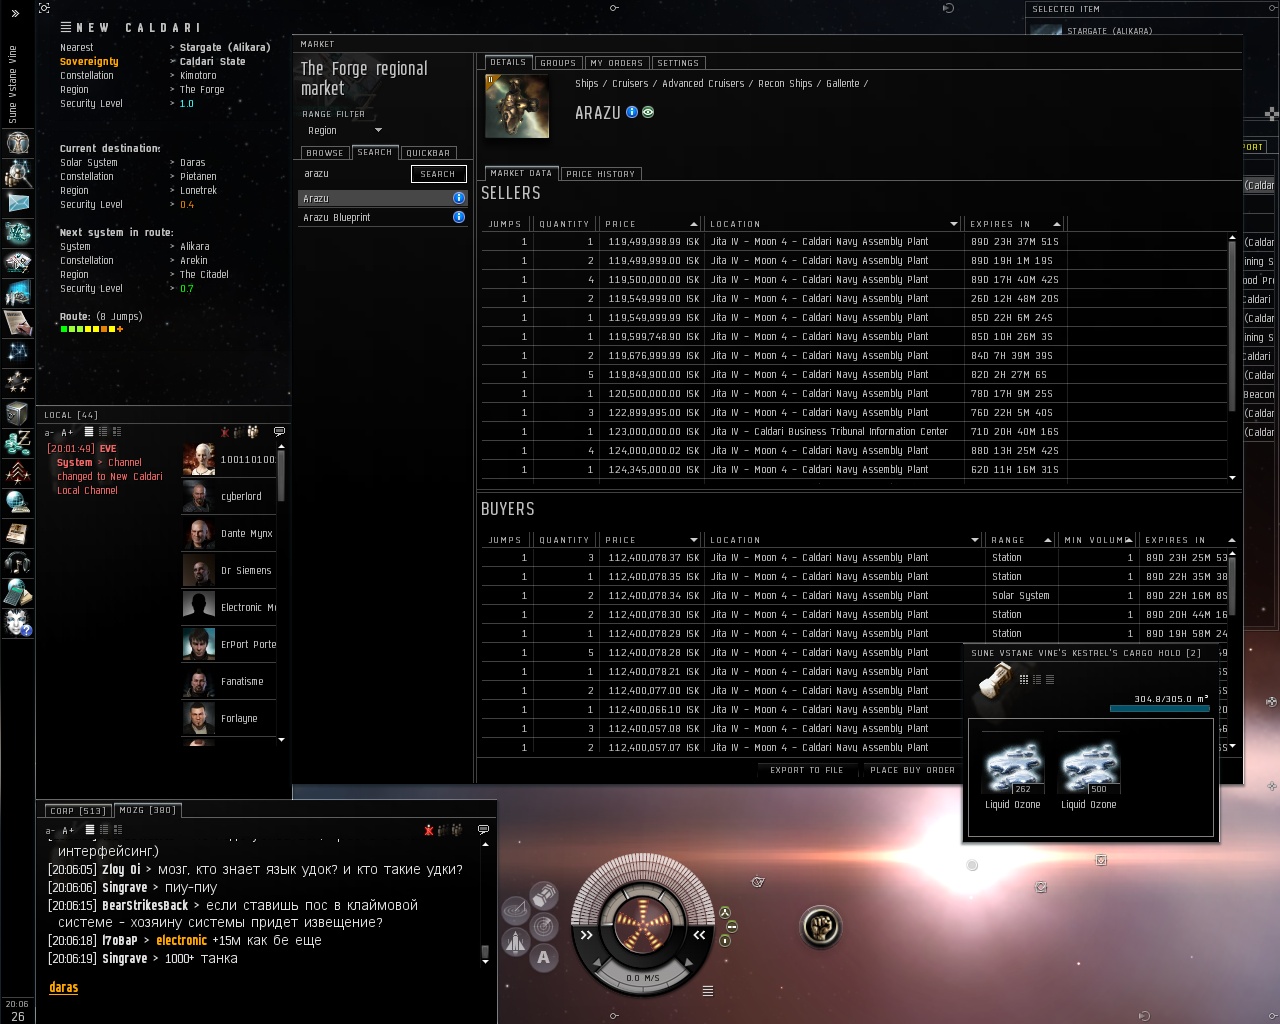
Task: Show info for Arazu Blueprint result
Action: coord(459,217)
